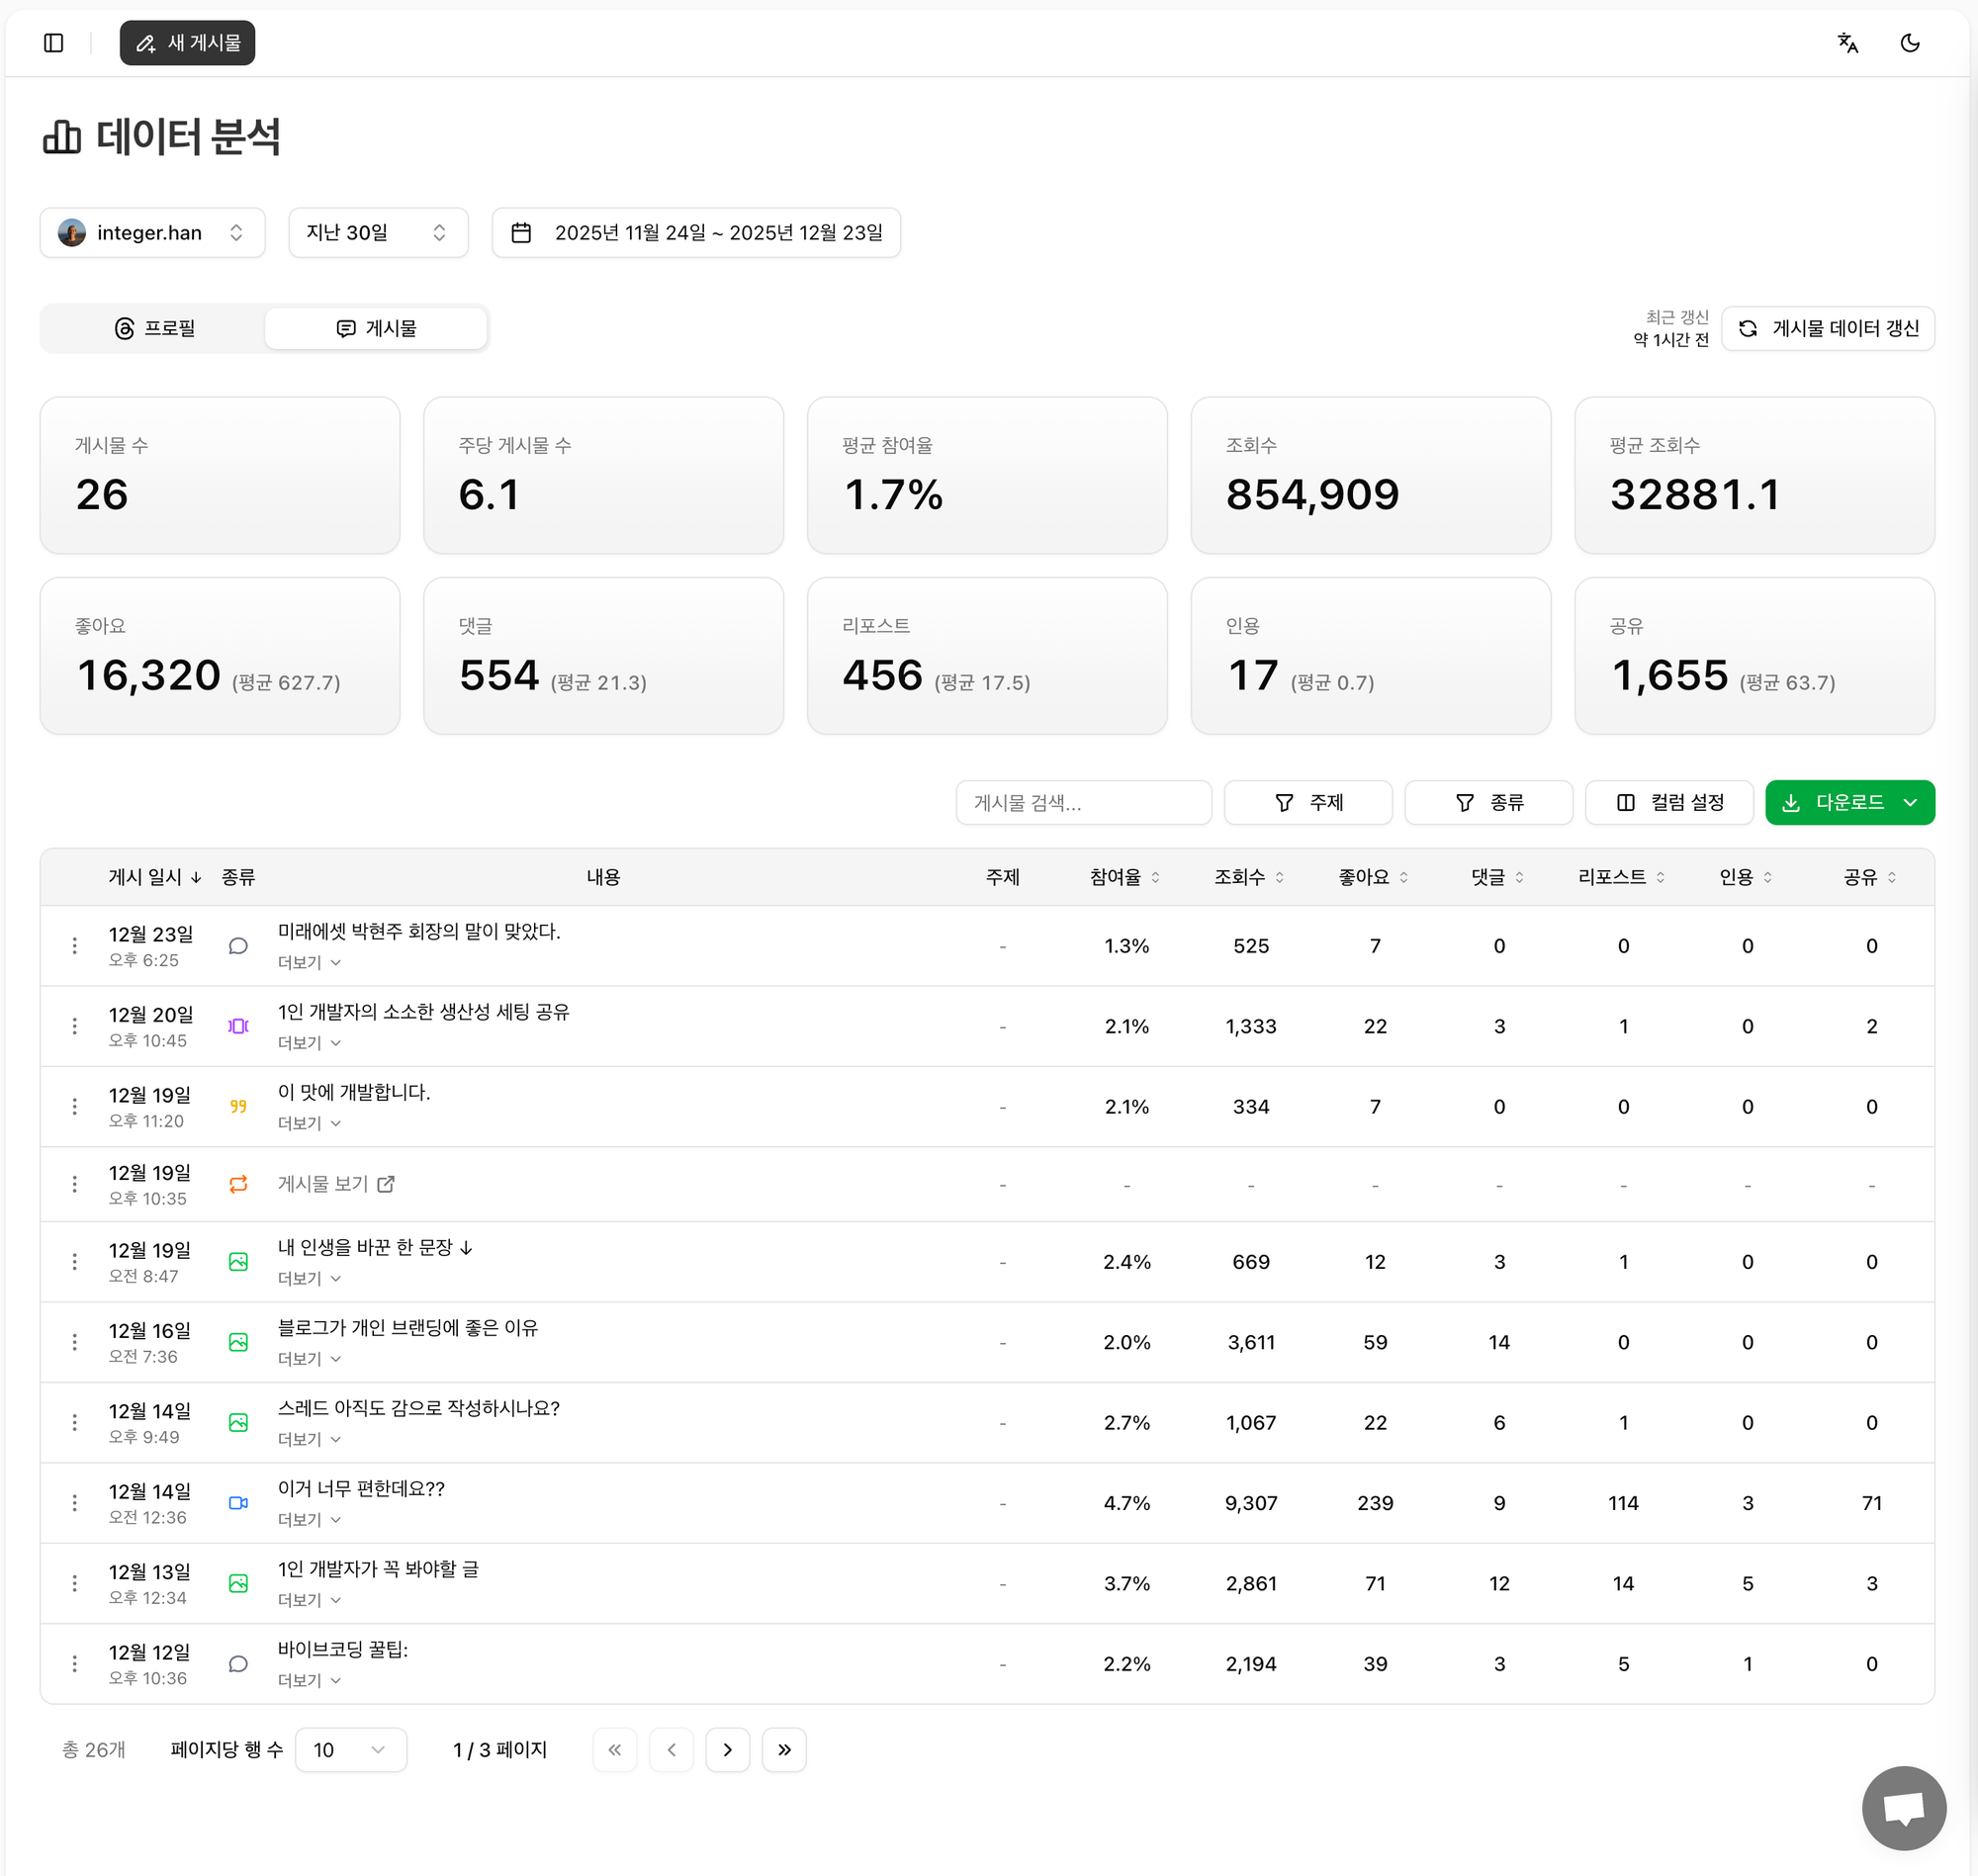The height and width of the screenshot is (1876, 1978).
Task: Click 게시물 데이터 갱신 button
Action: 1827,329
